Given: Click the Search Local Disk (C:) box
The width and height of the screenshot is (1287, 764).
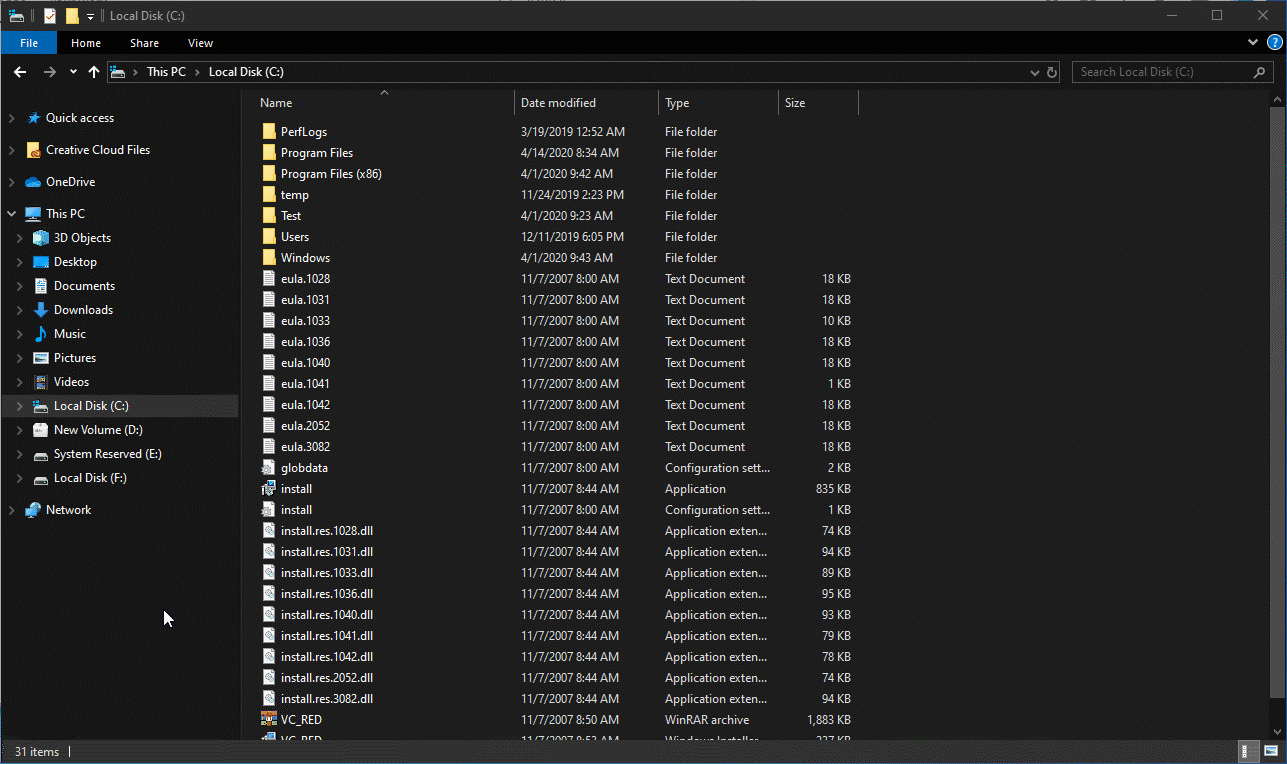Looking at the screenshot, I should click(x=1160, y=72).
